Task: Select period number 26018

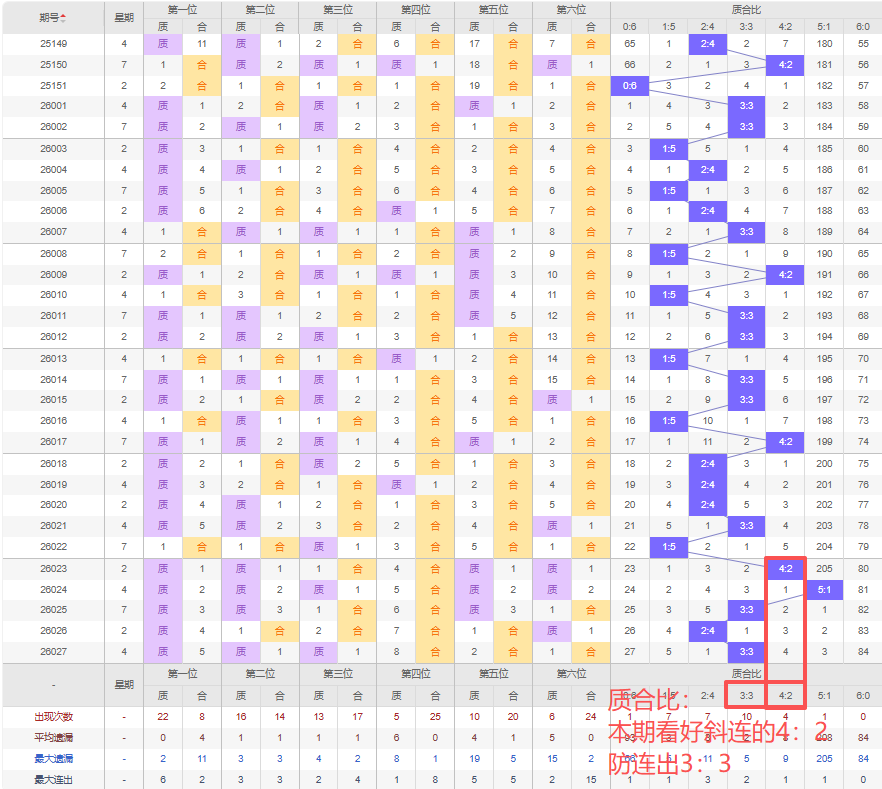Action: point(53,463)
